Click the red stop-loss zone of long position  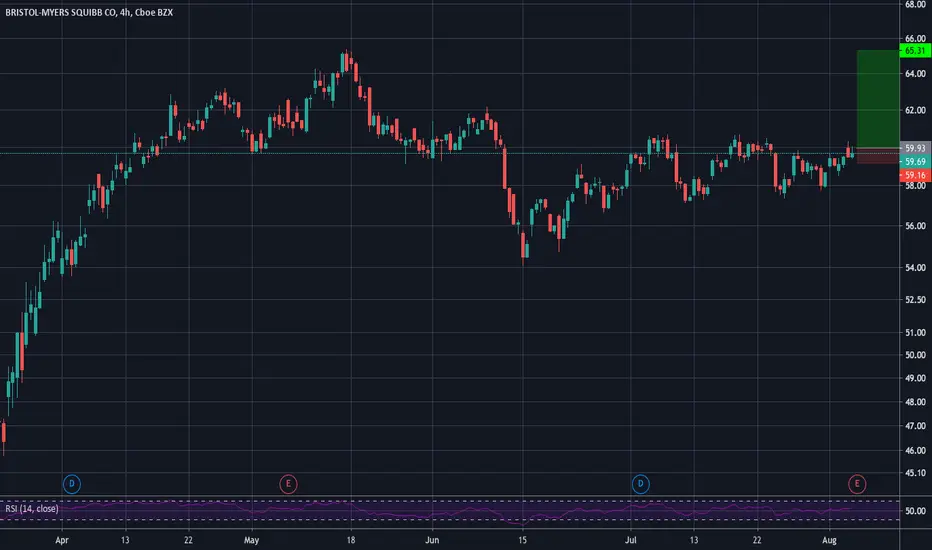tap(878, 156)
